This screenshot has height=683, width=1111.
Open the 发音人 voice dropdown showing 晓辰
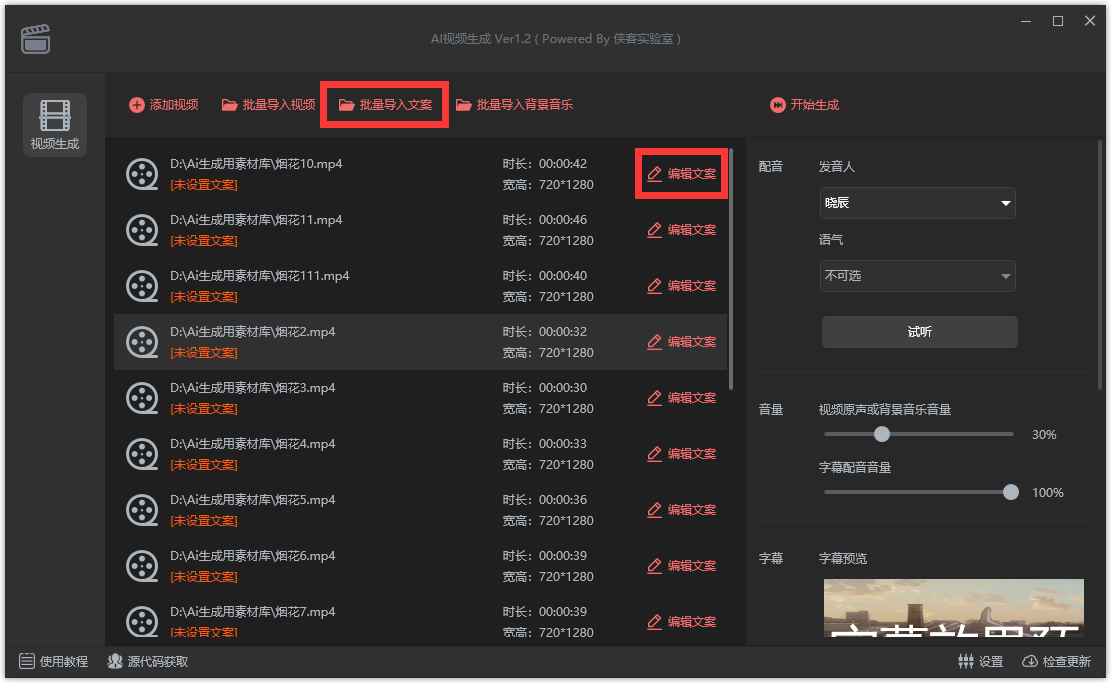pyautogui.click(x=917, y=203)
